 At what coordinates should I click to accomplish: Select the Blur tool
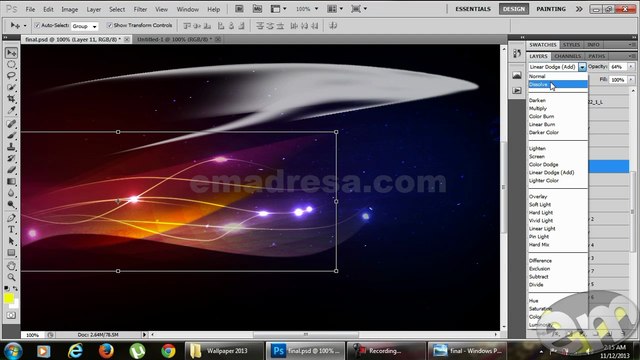[11, 193]
